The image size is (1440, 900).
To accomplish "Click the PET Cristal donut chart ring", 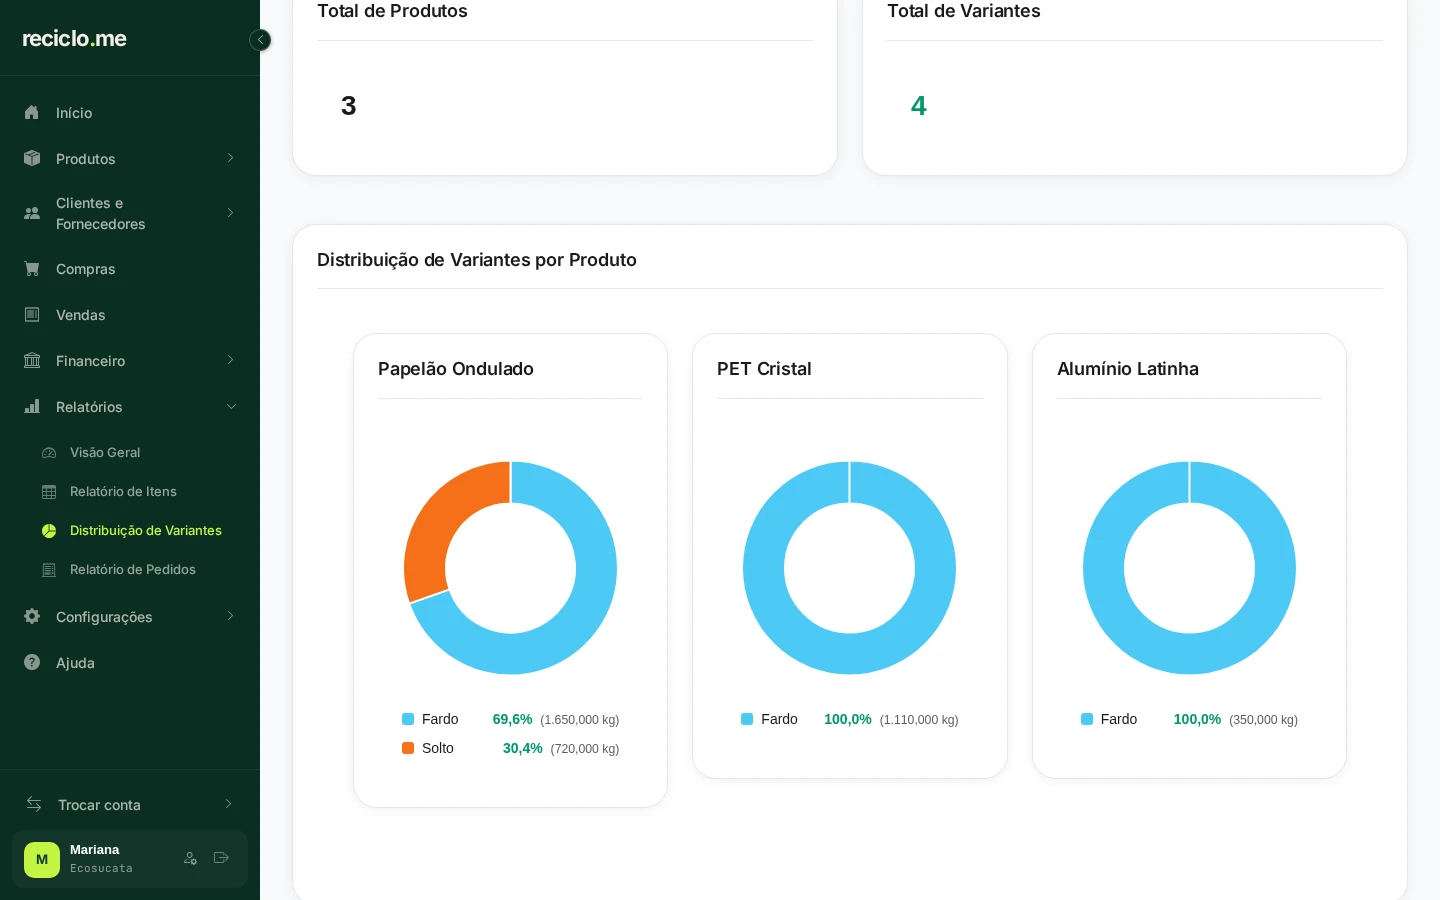I will tap(849, 653).
